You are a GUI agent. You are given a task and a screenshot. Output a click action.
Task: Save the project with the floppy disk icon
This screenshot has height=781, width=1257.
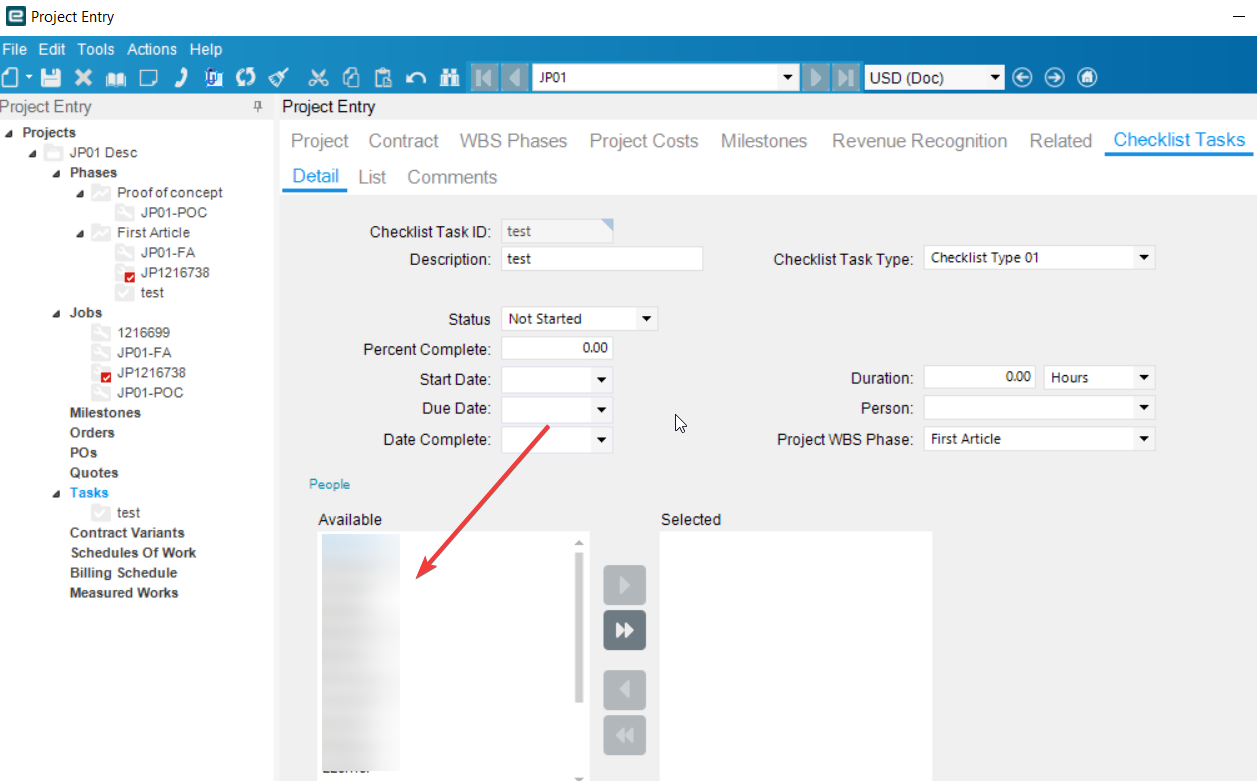[x=50, y=78]
